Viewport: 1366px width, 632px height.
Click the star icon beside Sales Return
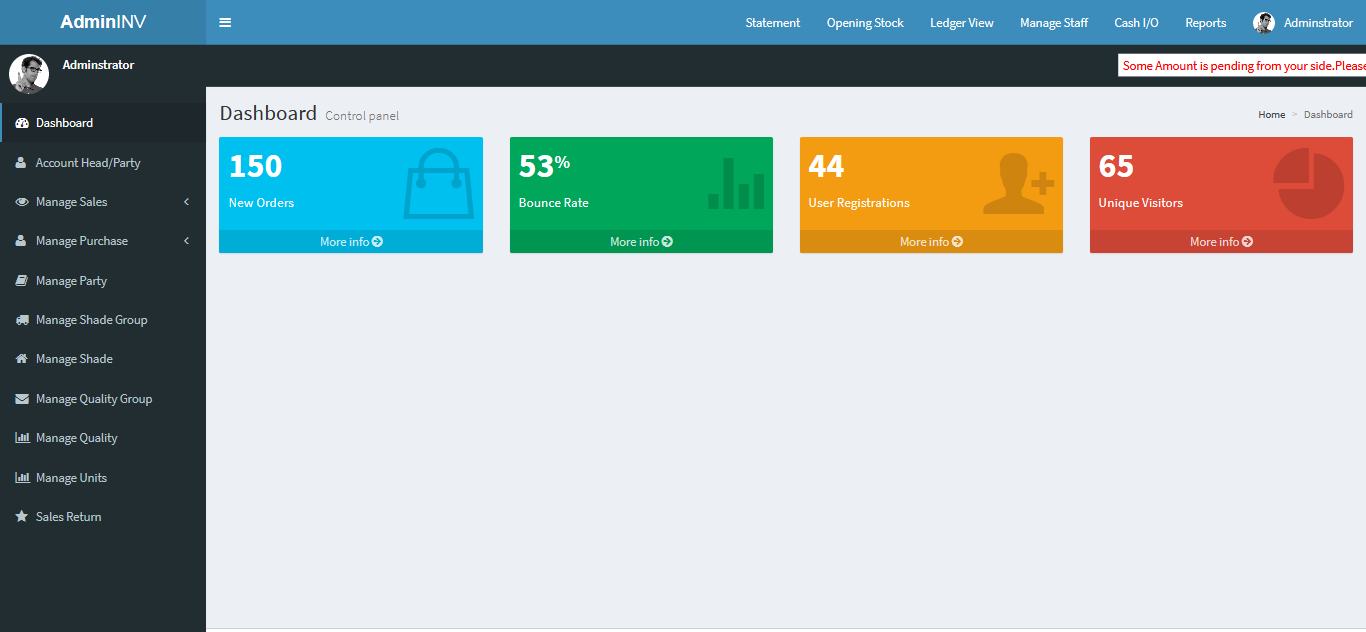[21, 517]
